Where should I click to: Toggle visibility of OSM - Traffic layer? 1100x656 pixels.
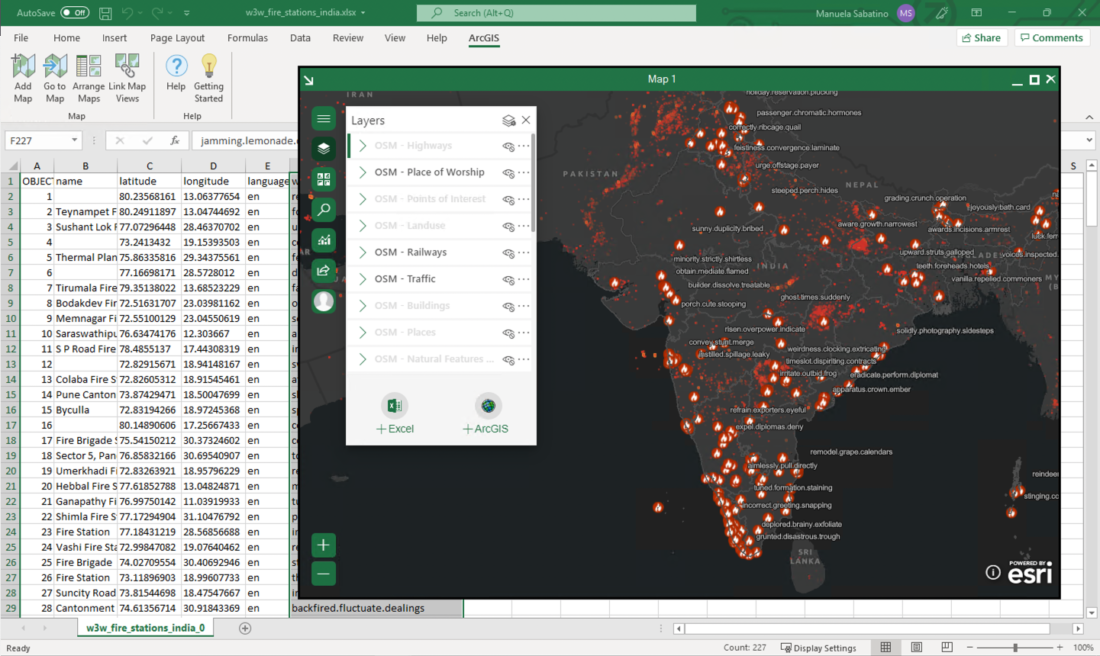(x=509, y=279)
